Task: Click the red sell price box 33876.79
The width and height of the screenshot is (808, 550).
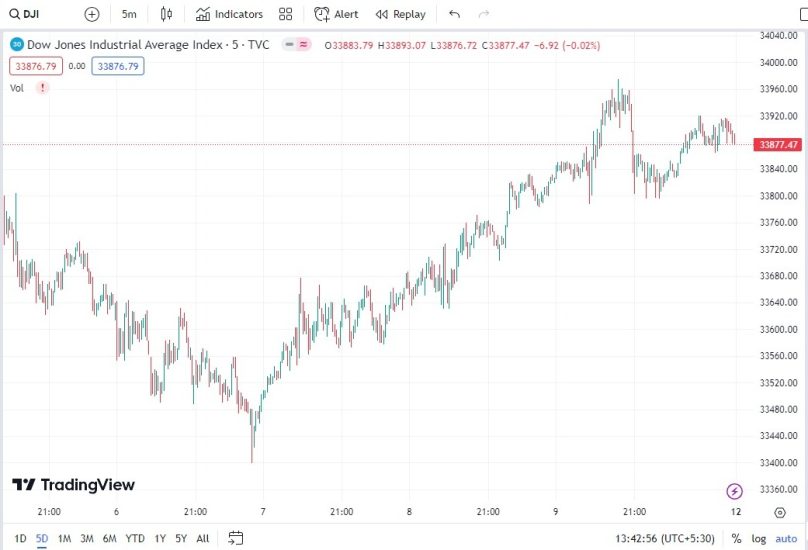Action: click(x=35, y=66)
